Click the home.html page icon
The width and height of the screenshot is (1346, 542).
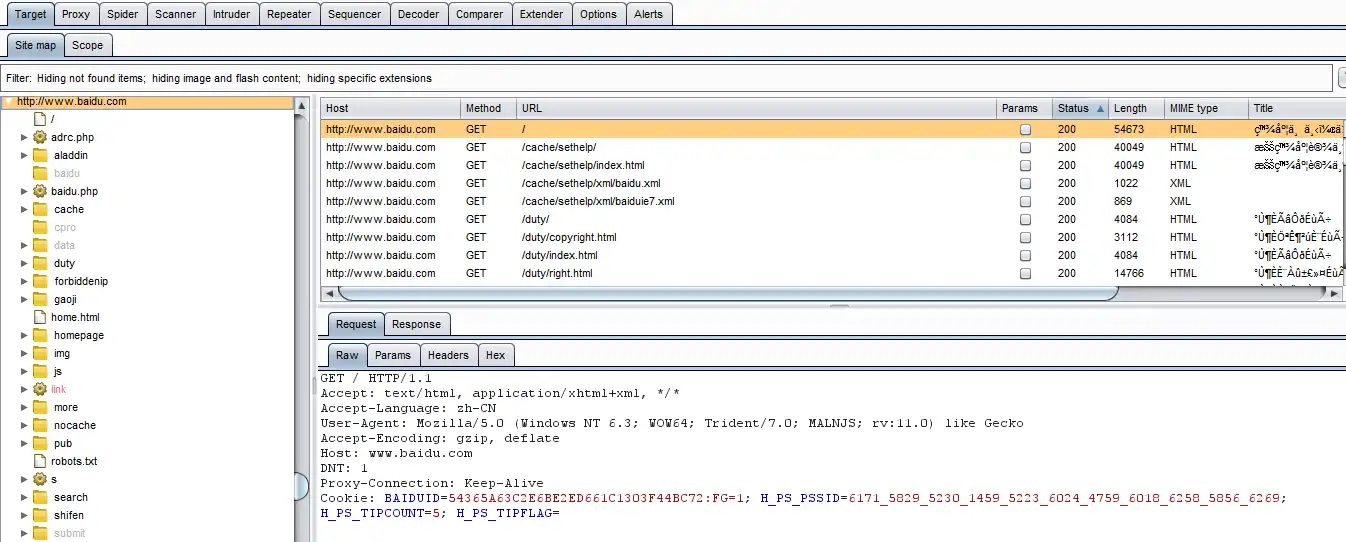[x=41, y=317]
